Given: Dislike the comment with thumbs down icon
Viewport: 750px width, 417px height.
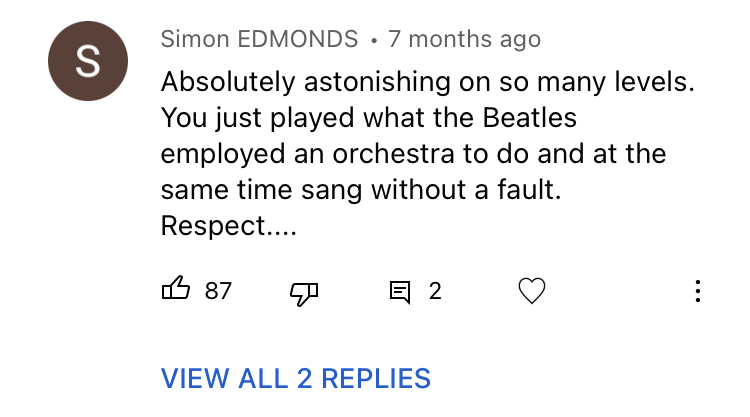Looking at the screenshot, I should point(303,292).
